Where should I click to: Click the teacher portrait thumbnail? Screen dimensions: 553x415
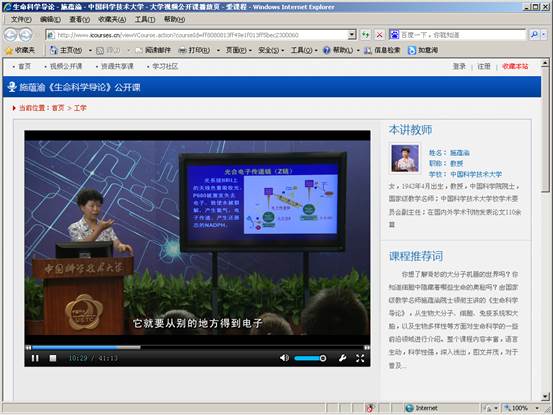(405, 159)
